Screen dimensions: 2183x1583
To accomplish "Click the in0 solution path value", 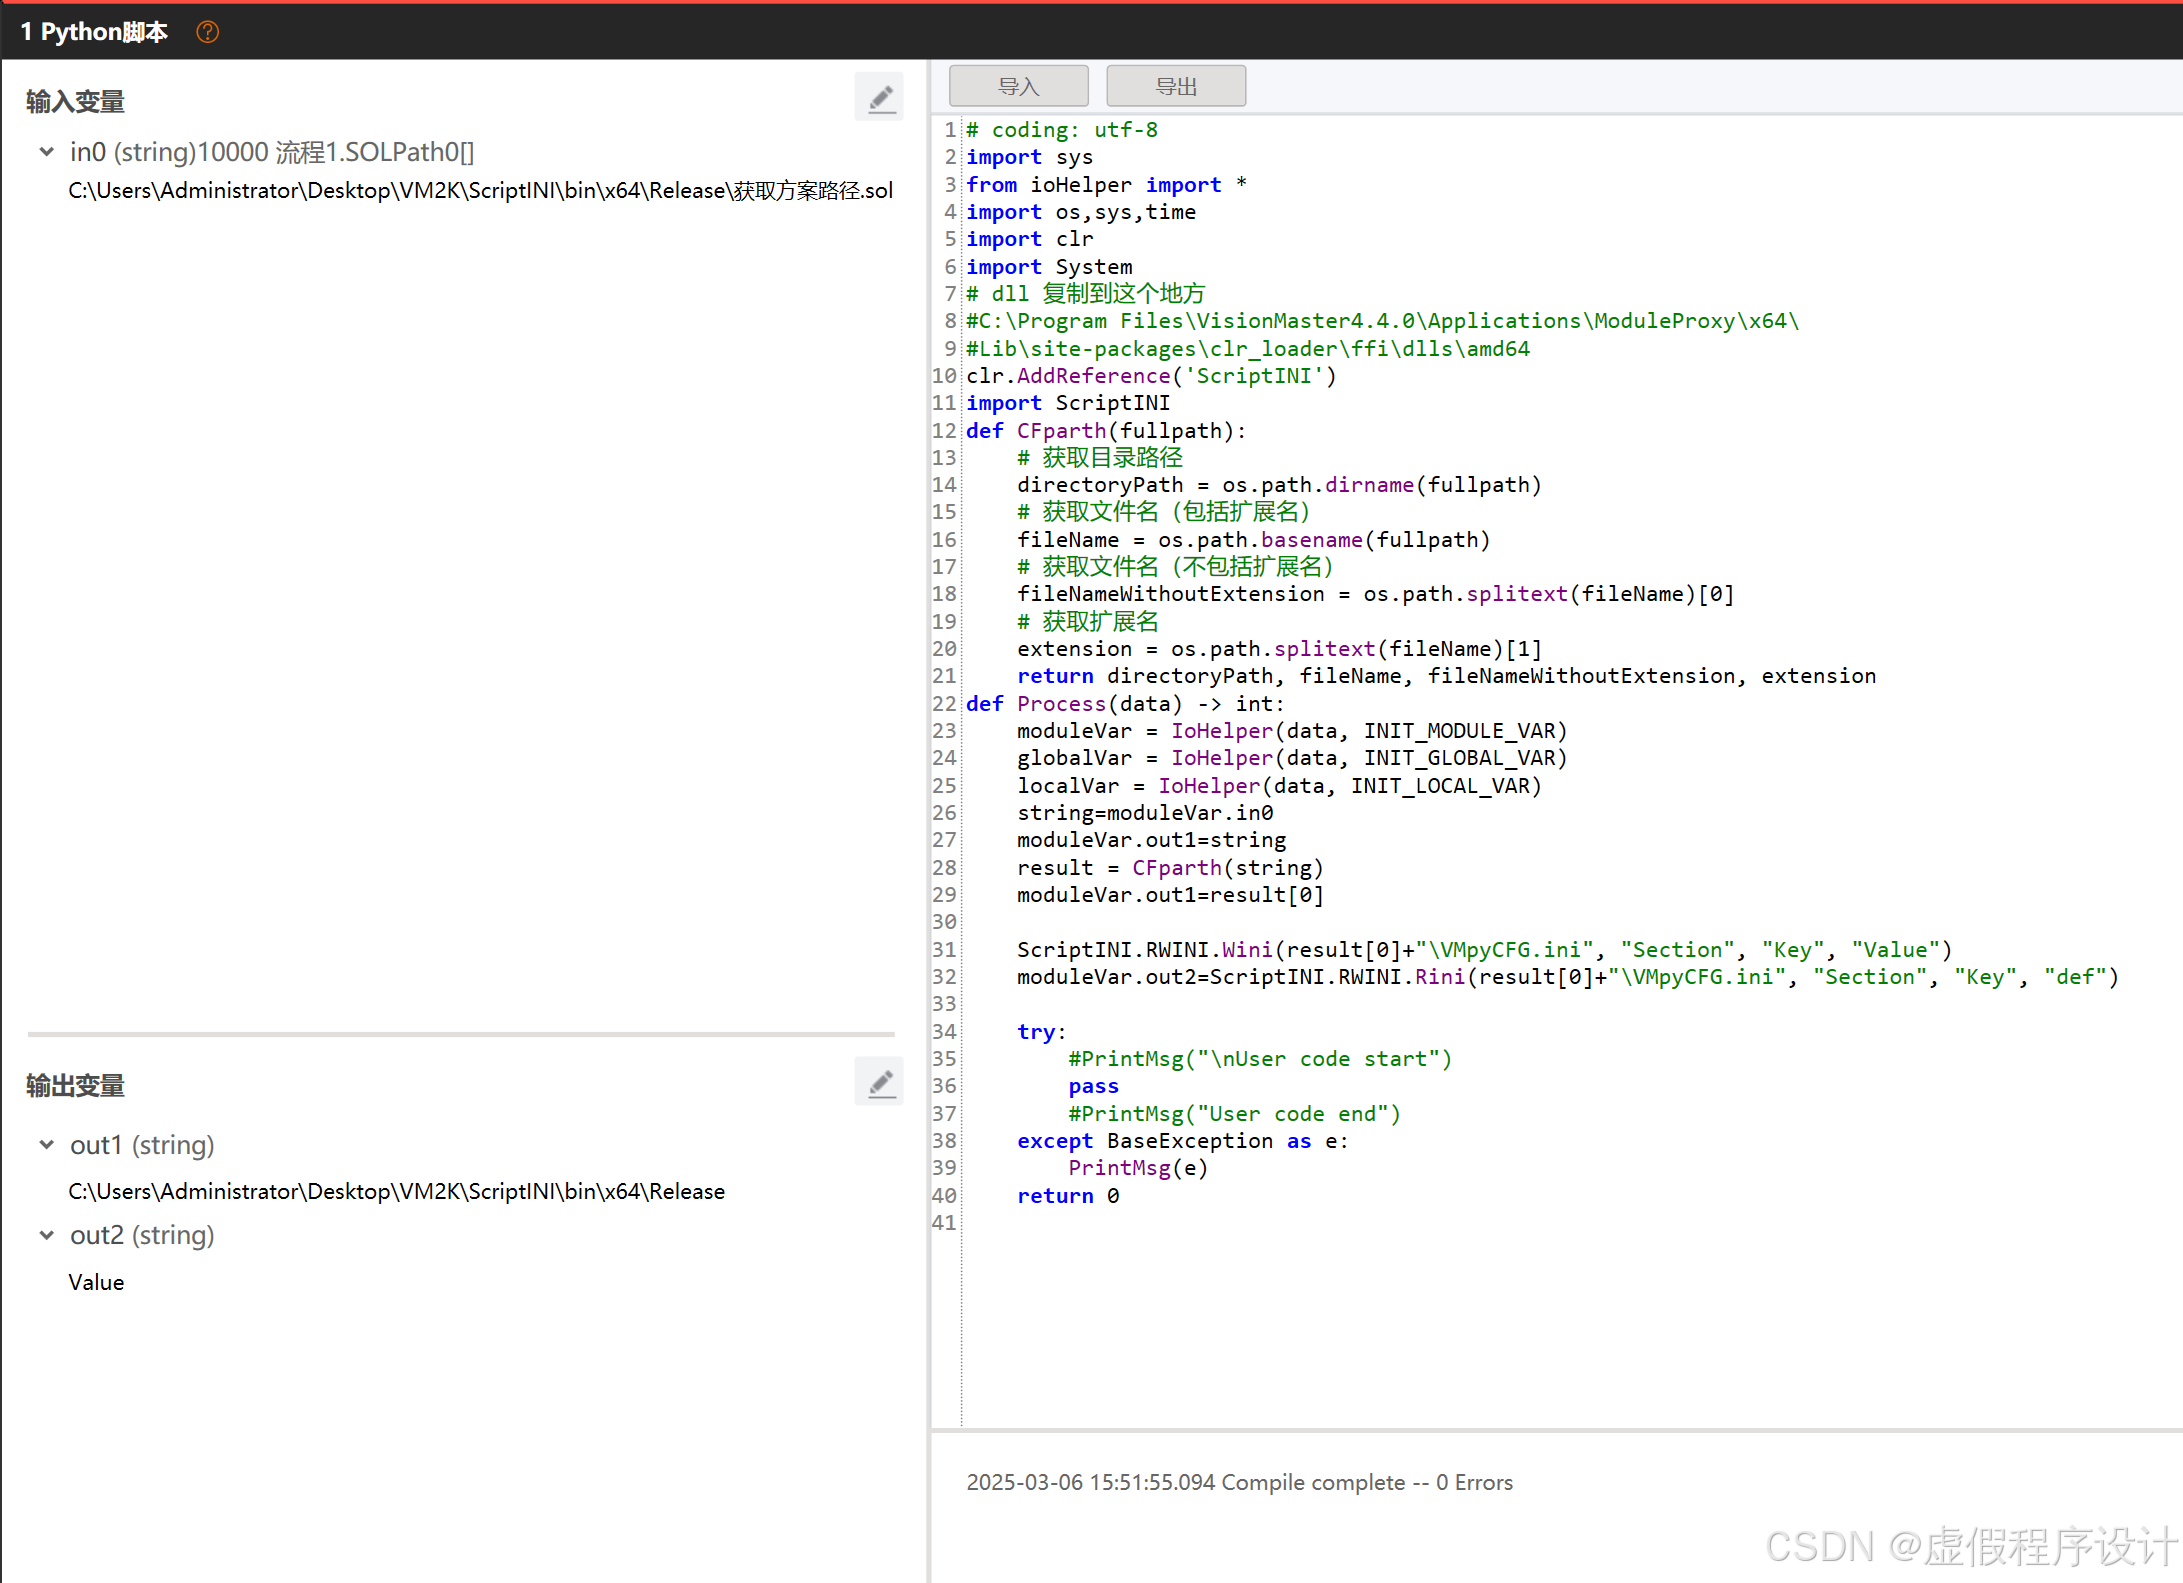I will click(x=480, y=191).
